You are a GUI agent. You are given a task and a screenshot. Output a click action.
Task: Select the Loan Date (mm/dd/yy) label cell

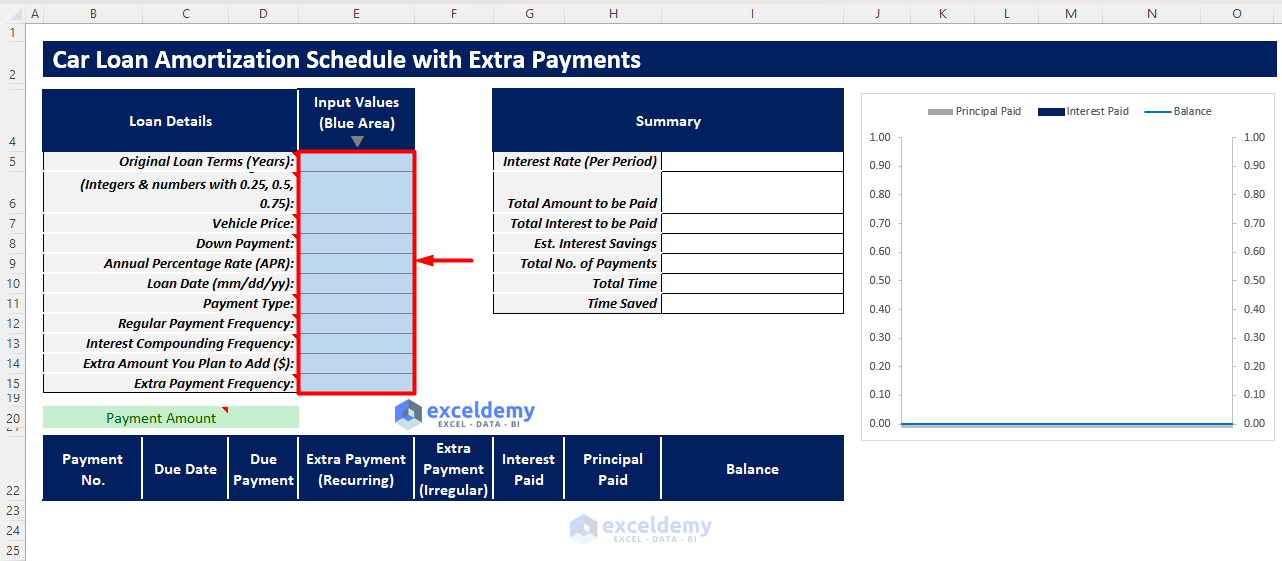(x=171, y=283)
